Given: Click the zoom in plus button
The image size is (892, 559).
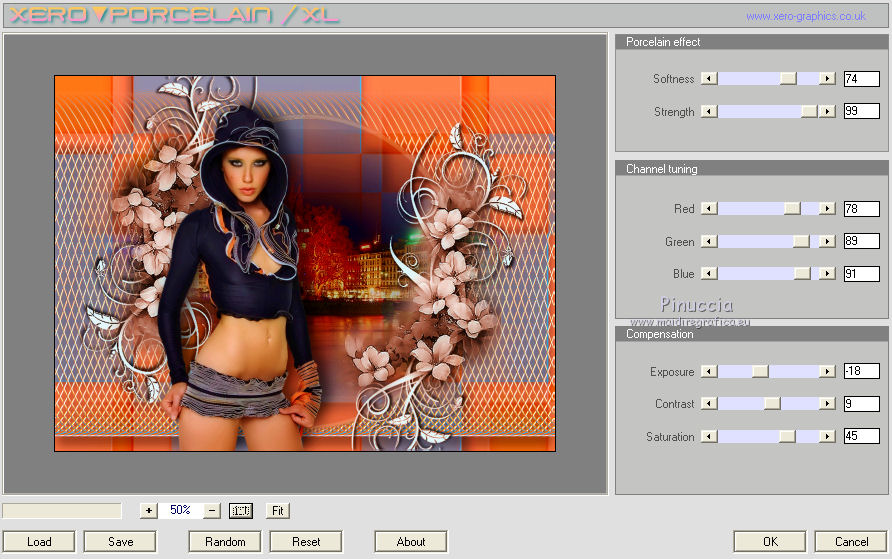Looking at the screenshot, I should (149, 510).
